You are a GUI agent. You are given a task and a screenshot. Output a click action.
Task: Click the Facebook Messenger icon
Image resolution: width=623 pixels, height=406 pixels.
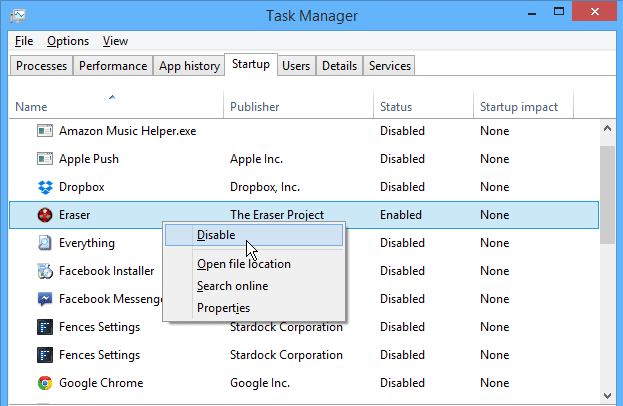[x=45, y=299]
